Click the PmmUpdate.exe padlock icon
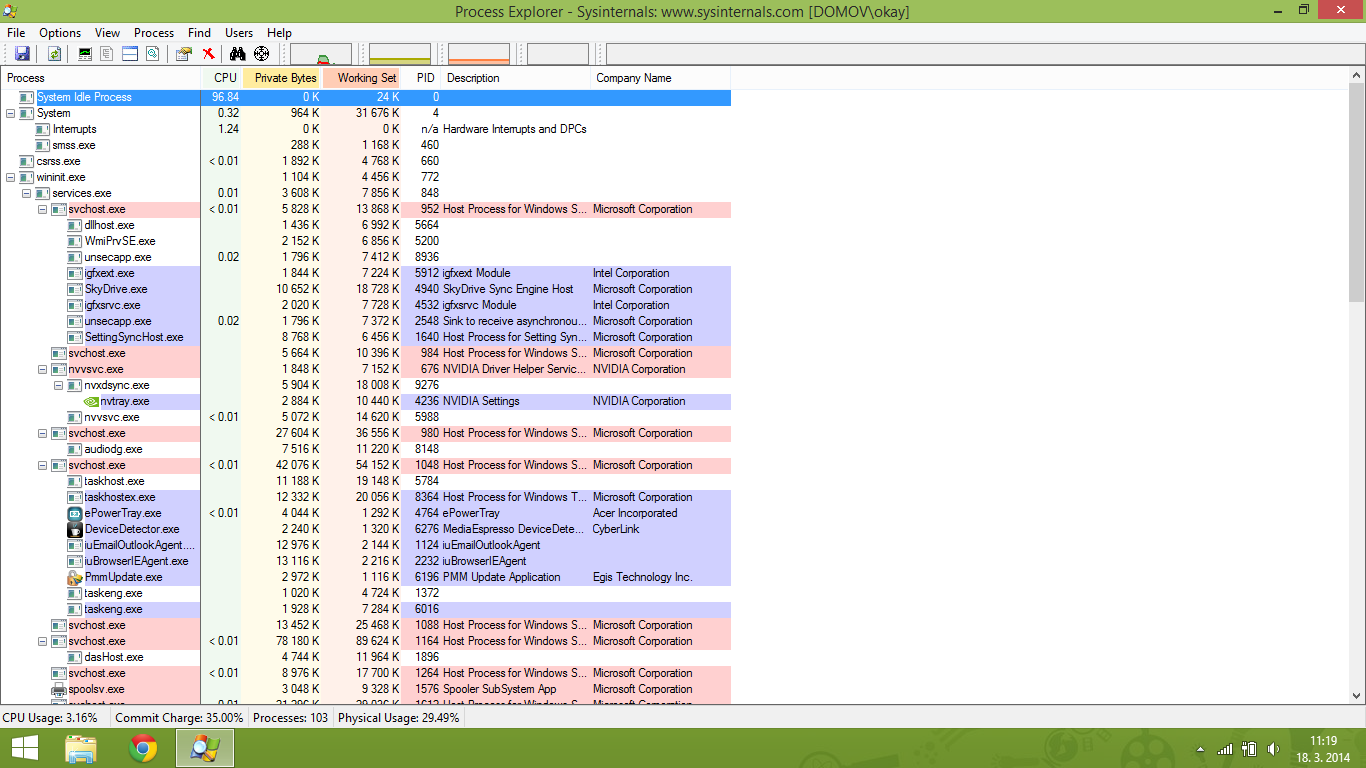1366x768 pixels. 75,577
